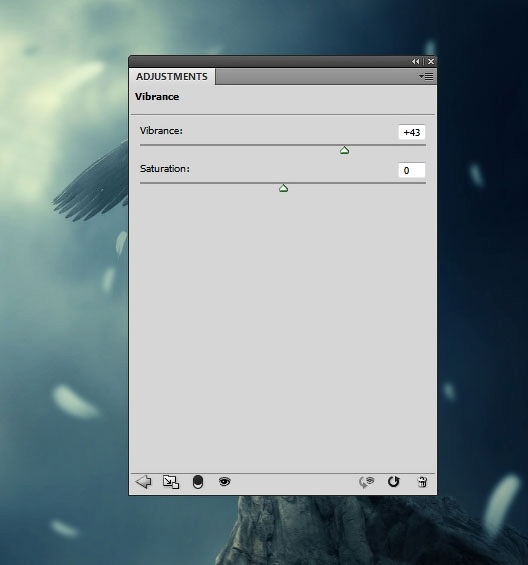Screen dimensions: 528x565
Task: Click the Vibrance panel heading
Action: (x=157, y=97)
